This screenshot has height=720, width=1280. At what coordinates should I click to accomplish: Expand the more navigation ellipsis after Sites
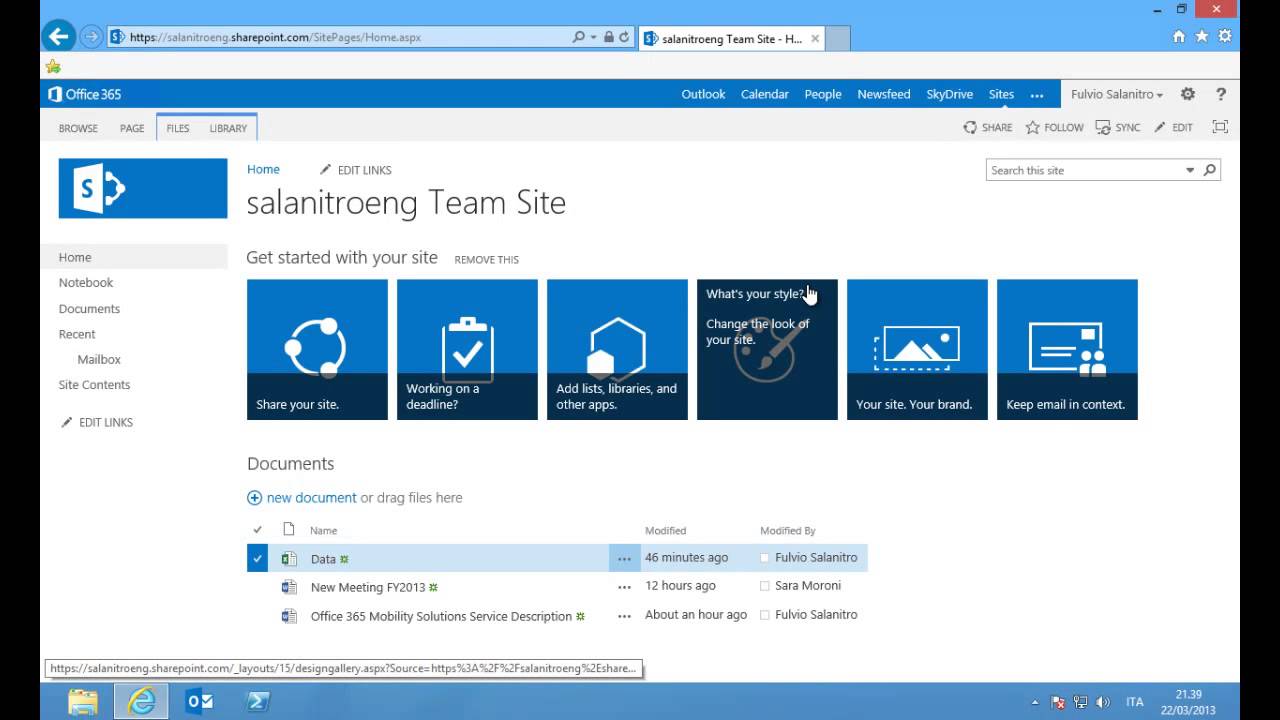1037,95
